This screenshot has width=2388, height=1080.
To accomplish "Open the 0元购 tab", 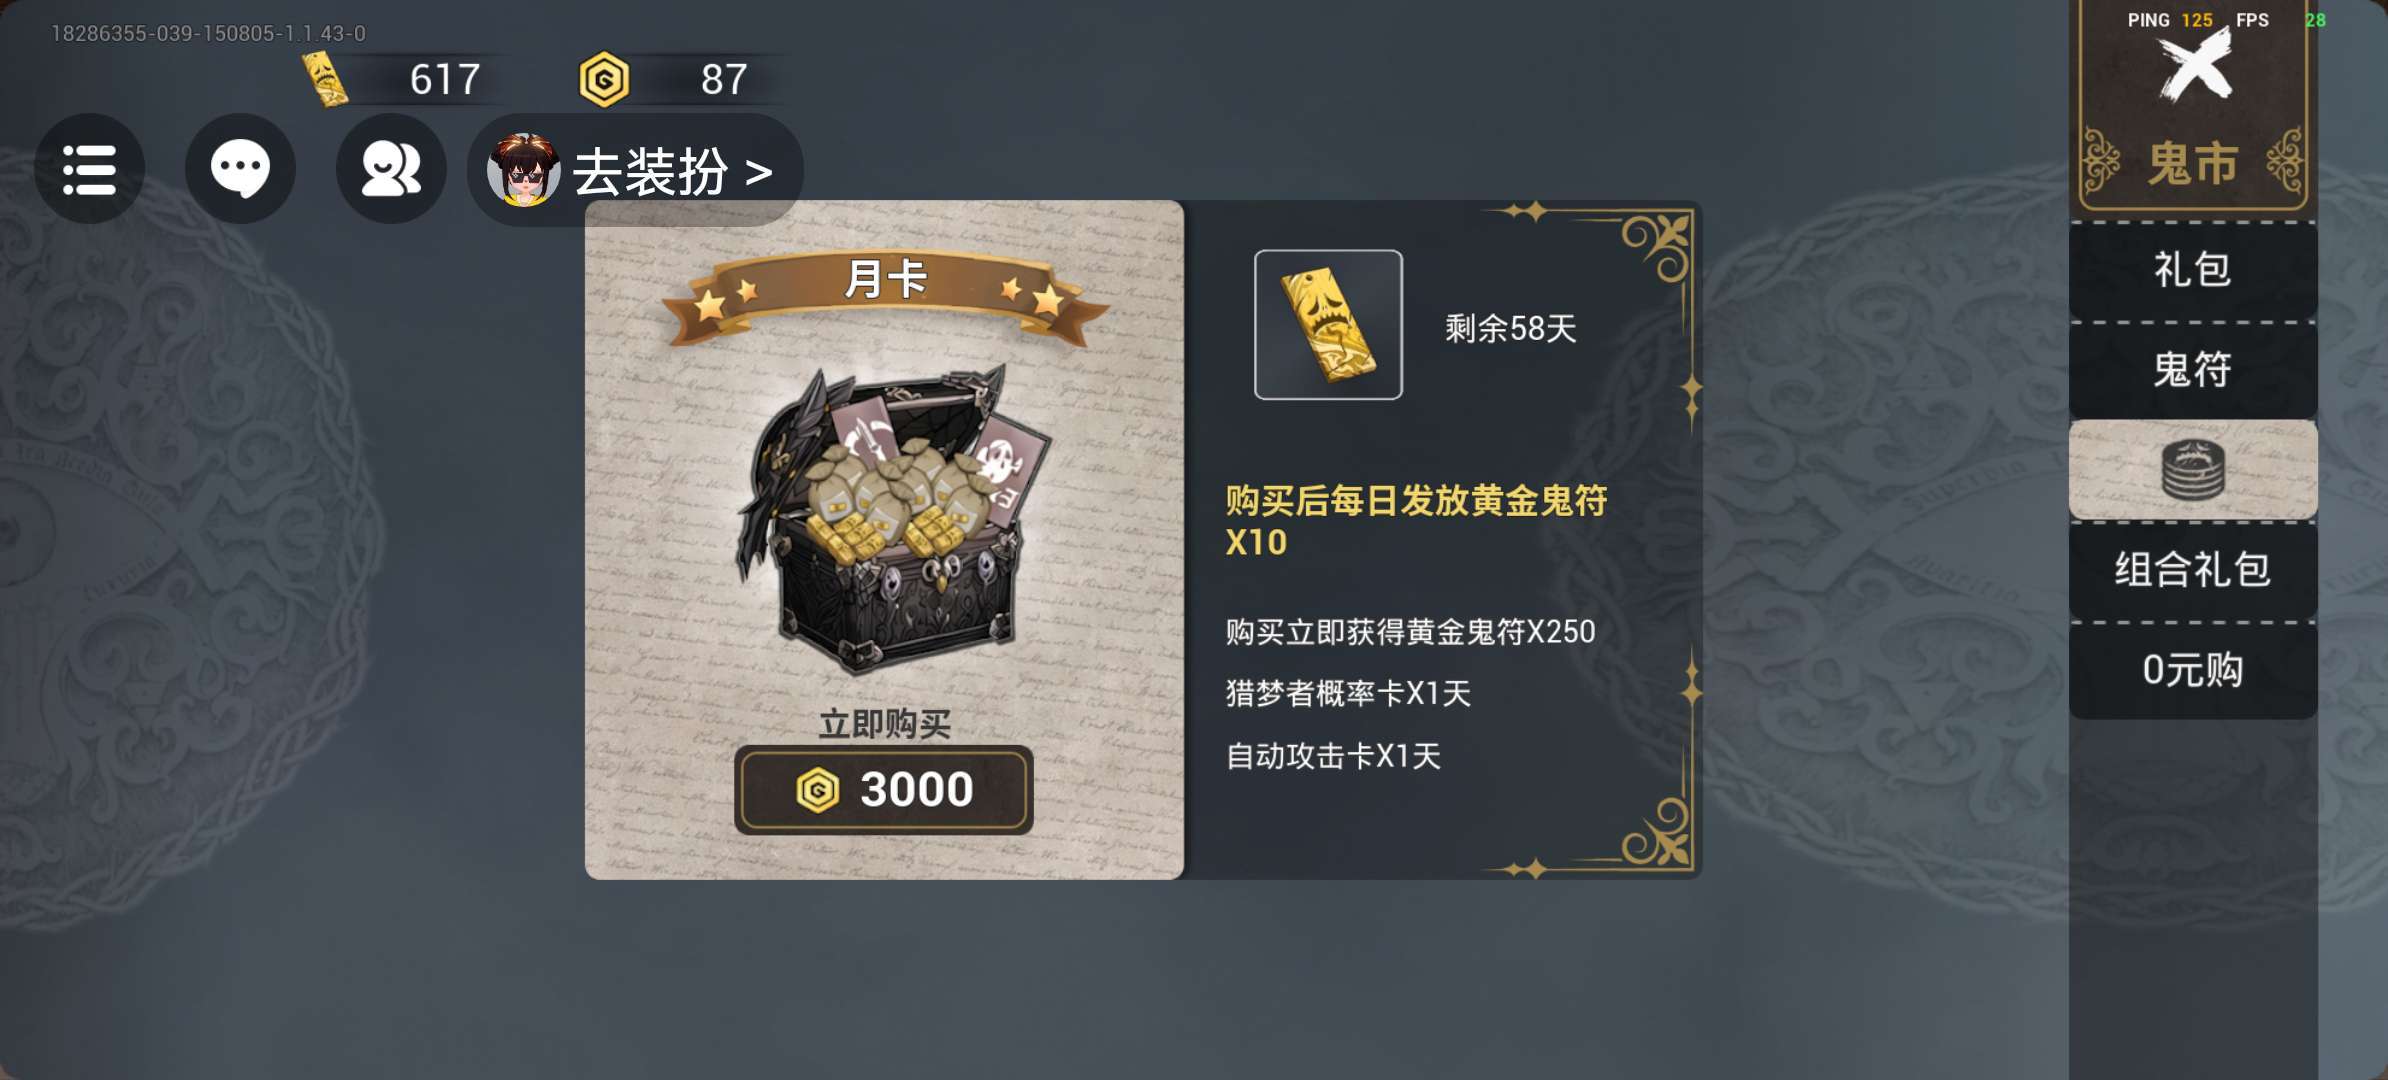I will click(2193, 670).
